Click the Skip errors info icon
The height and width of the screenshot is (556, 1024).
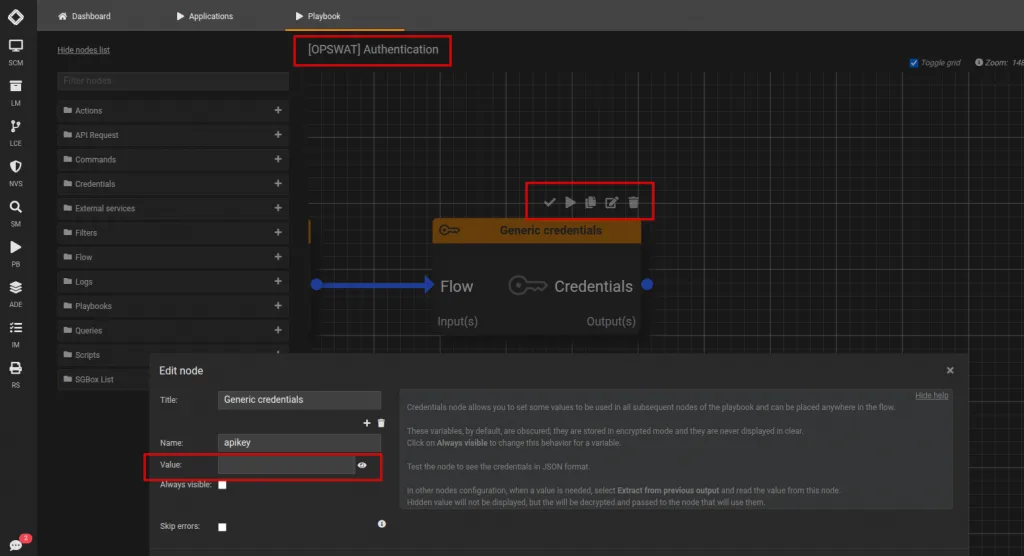pos(381,524)
